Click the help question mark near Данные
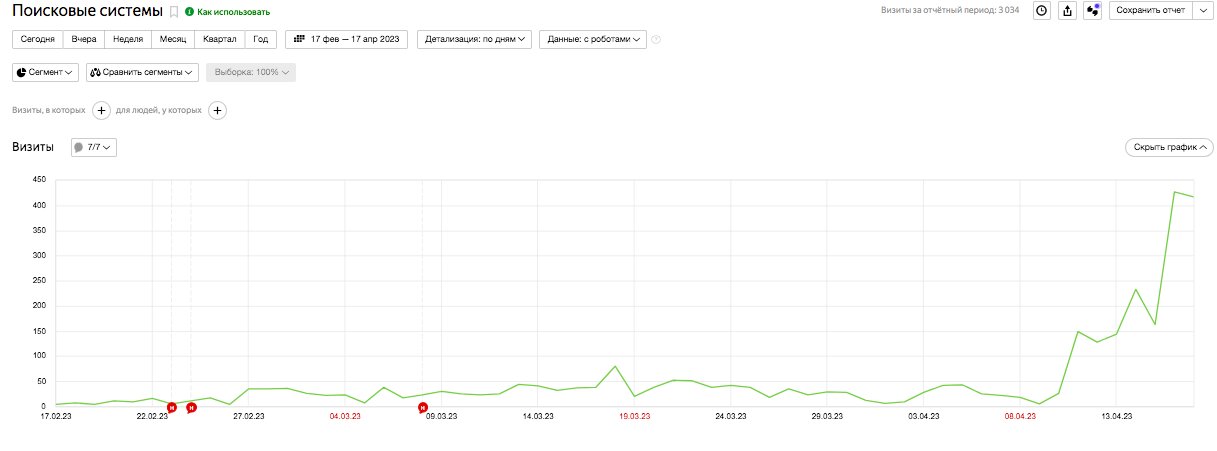 pos(656,40)
